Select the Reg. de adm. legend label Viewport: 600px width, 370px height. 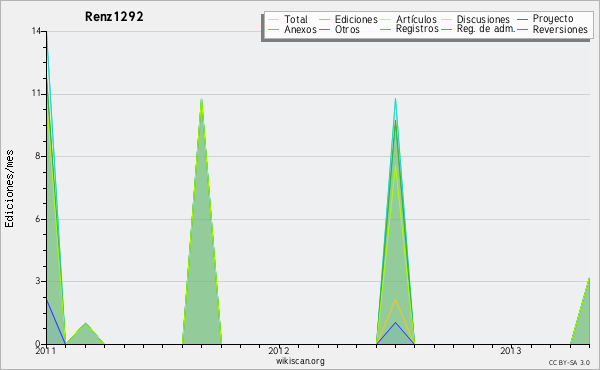tap(486, 29)
